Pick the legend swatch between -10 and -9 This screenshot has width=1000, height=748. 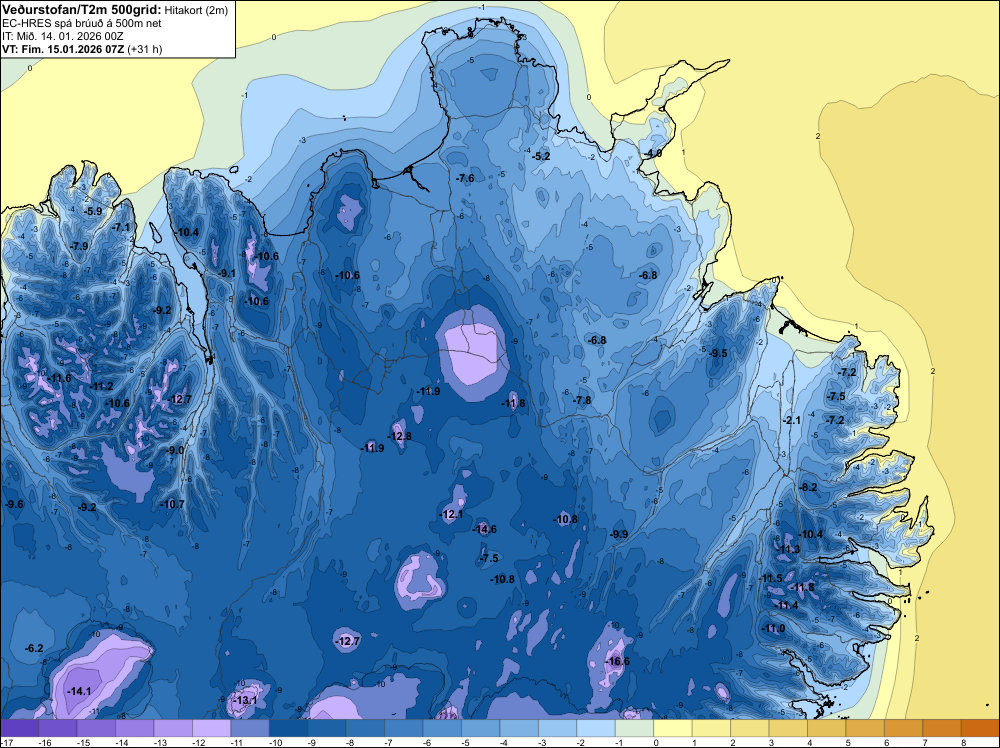[x=288, y=728]
